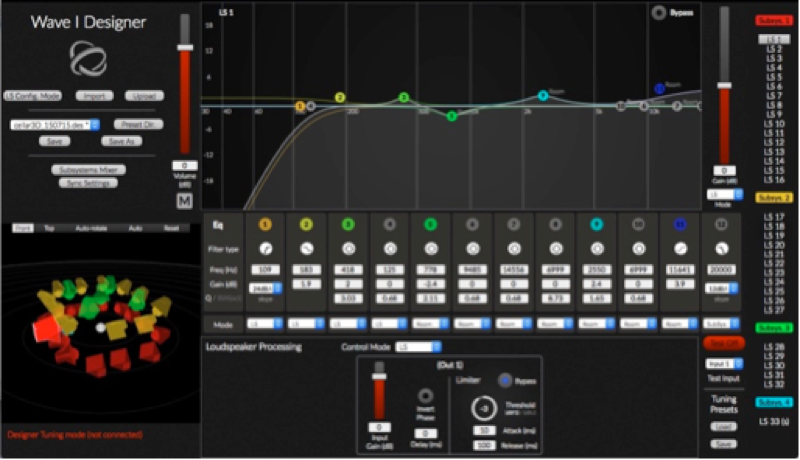Change the band 10 filter type icon

point(638,249)
